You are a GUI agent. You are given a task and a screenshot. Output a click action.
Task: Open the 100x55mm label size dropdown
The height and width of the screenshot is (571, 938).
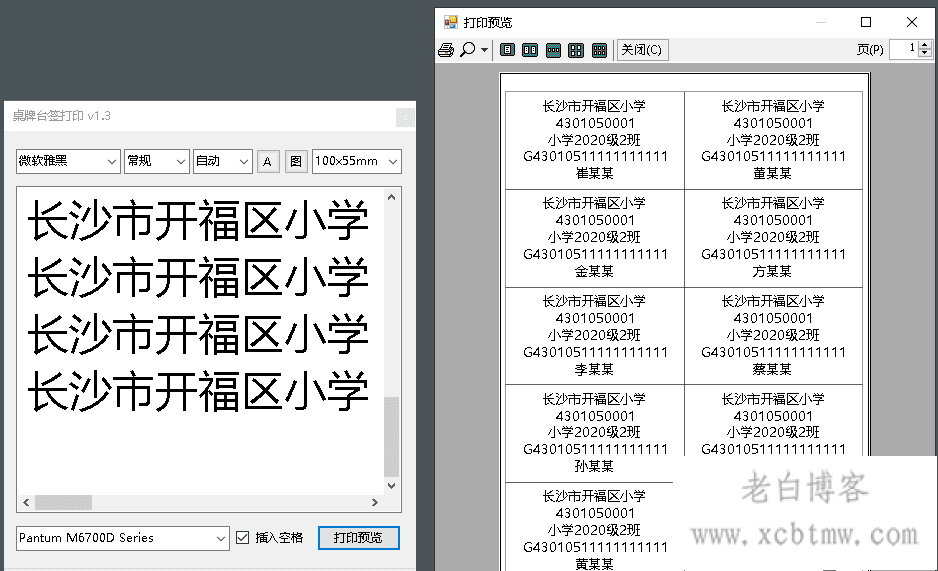(x=357, y=161)
